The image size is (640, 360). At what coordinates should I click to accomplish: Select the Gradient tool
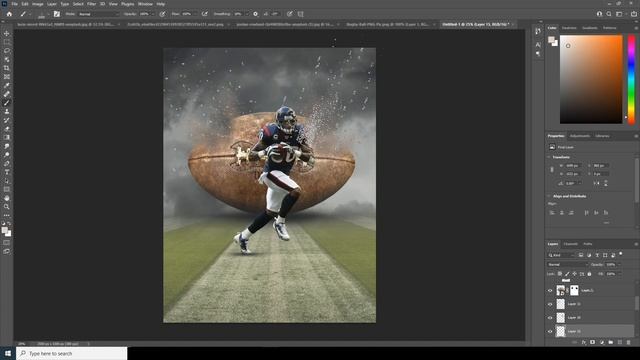(x=7, y=138)
